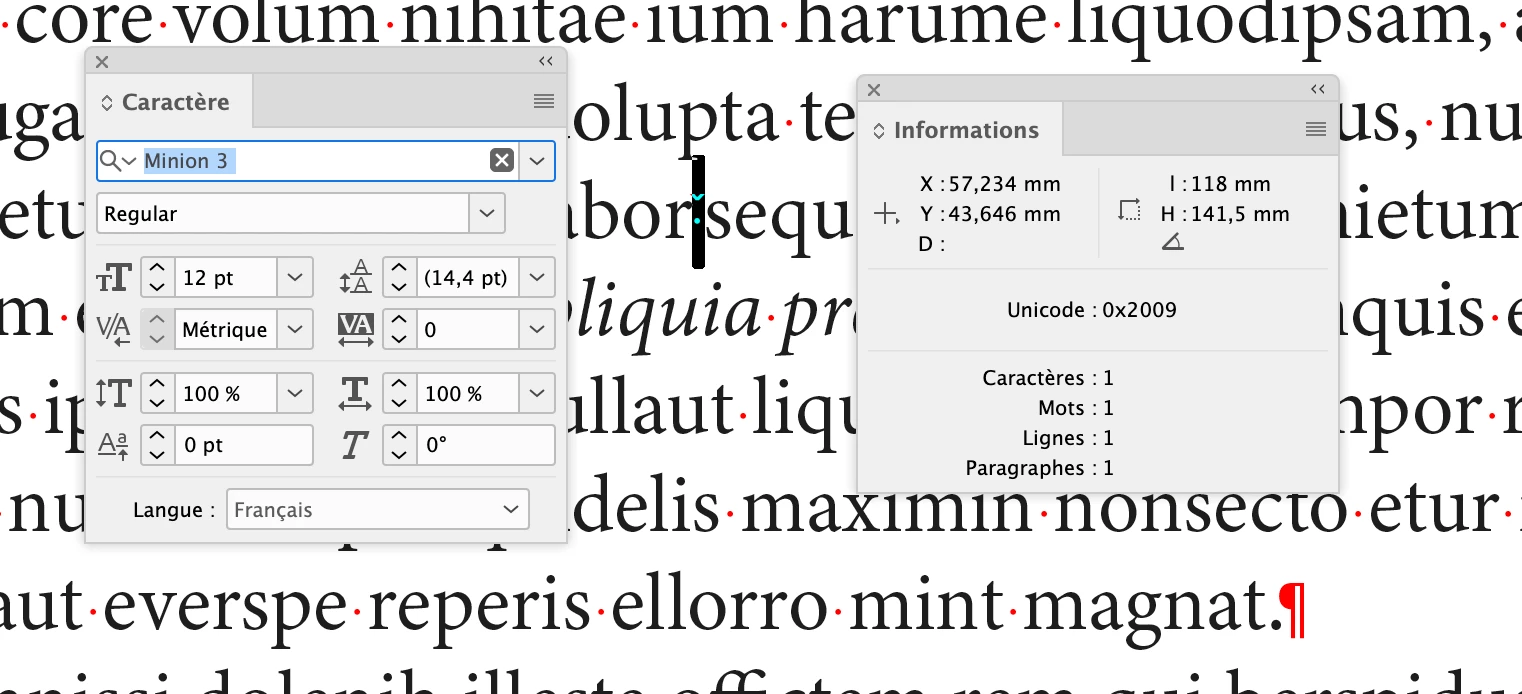1522x694 pixels.
Task: Open the horizontal scale dropdown
Action: [537, 393]
